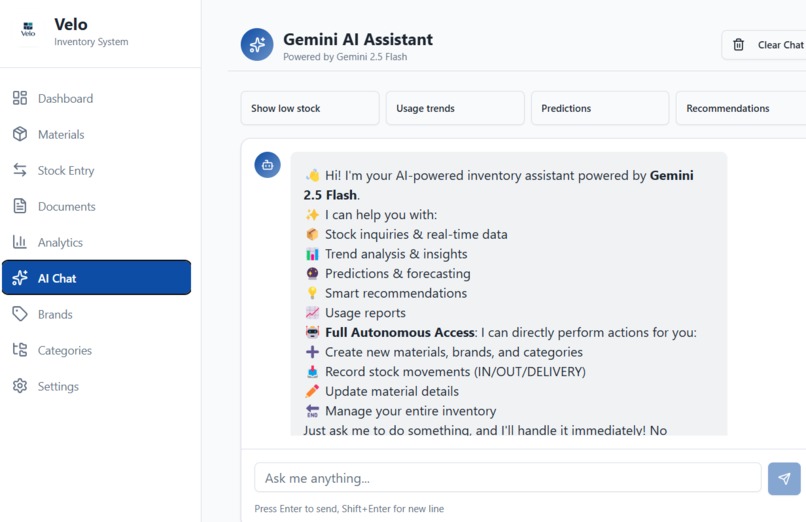Screen dimensions: 806x522
Task: Select the Predictions quick prompt
Action: [600, 108]
